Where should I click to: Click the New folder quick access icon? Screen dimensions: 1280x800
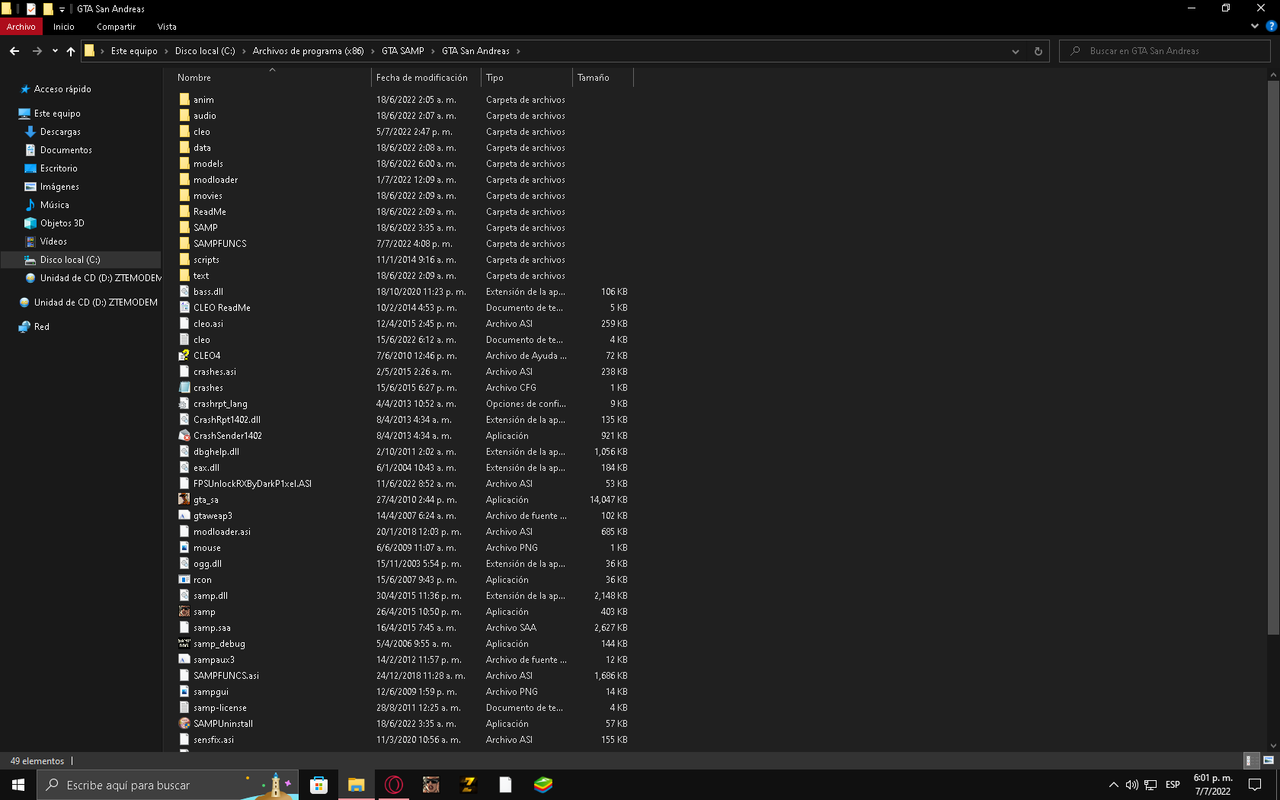48,9
